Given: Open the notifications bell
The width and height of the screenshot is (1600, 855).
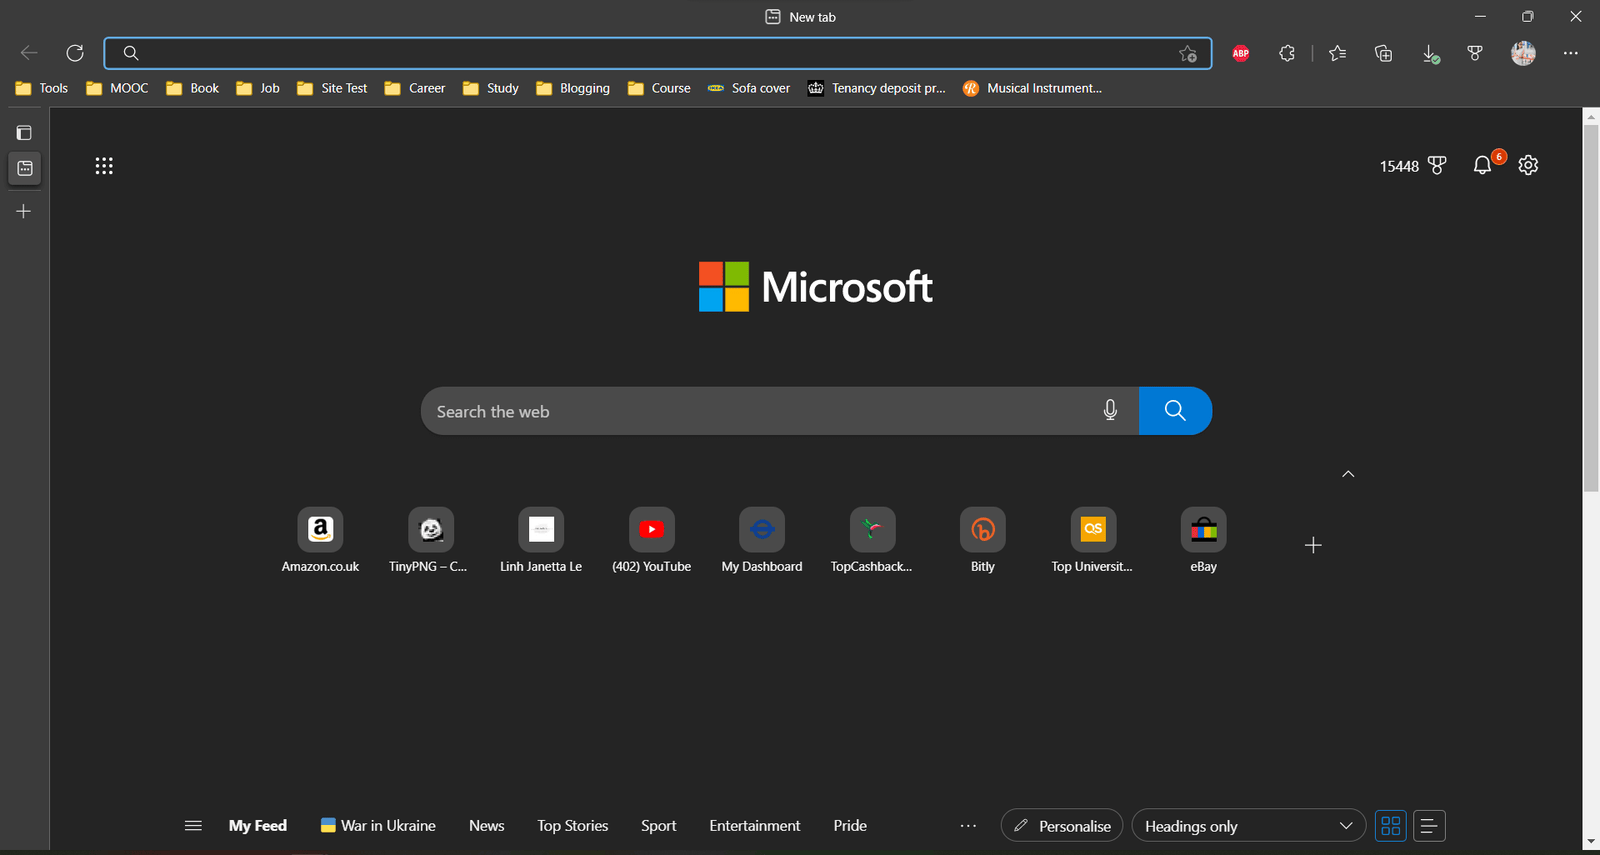Looking at the screenshot, I should tap(1483, 165).
